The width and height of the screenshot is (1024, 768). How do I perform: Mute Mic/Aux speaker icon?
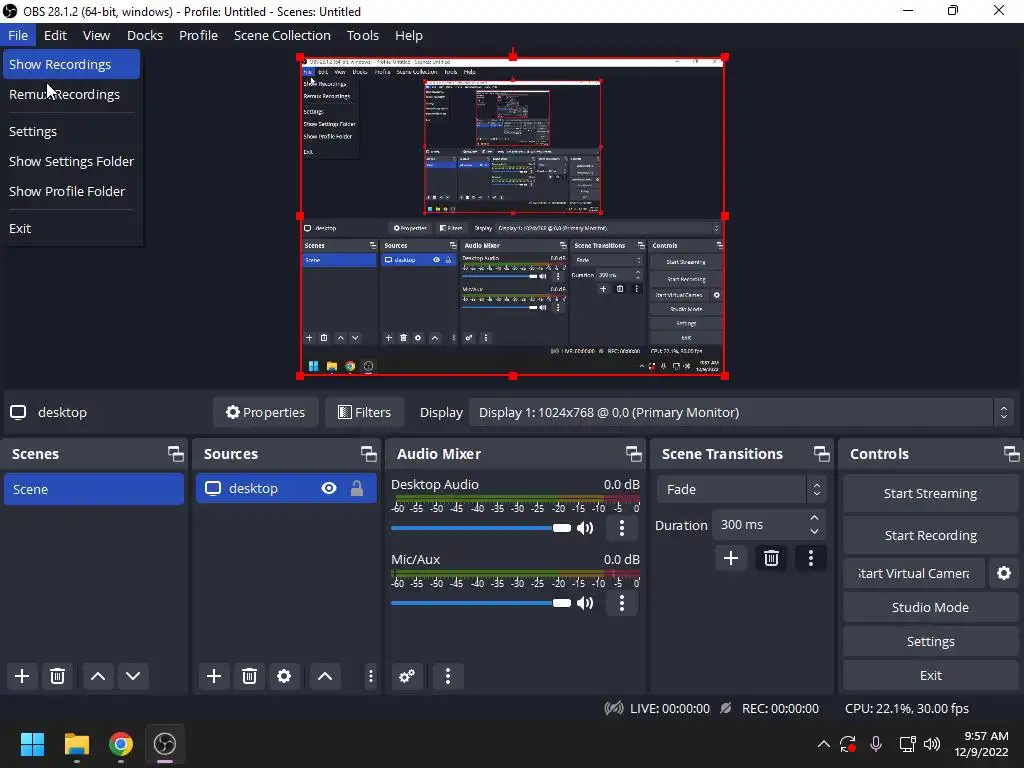[585, 603]
